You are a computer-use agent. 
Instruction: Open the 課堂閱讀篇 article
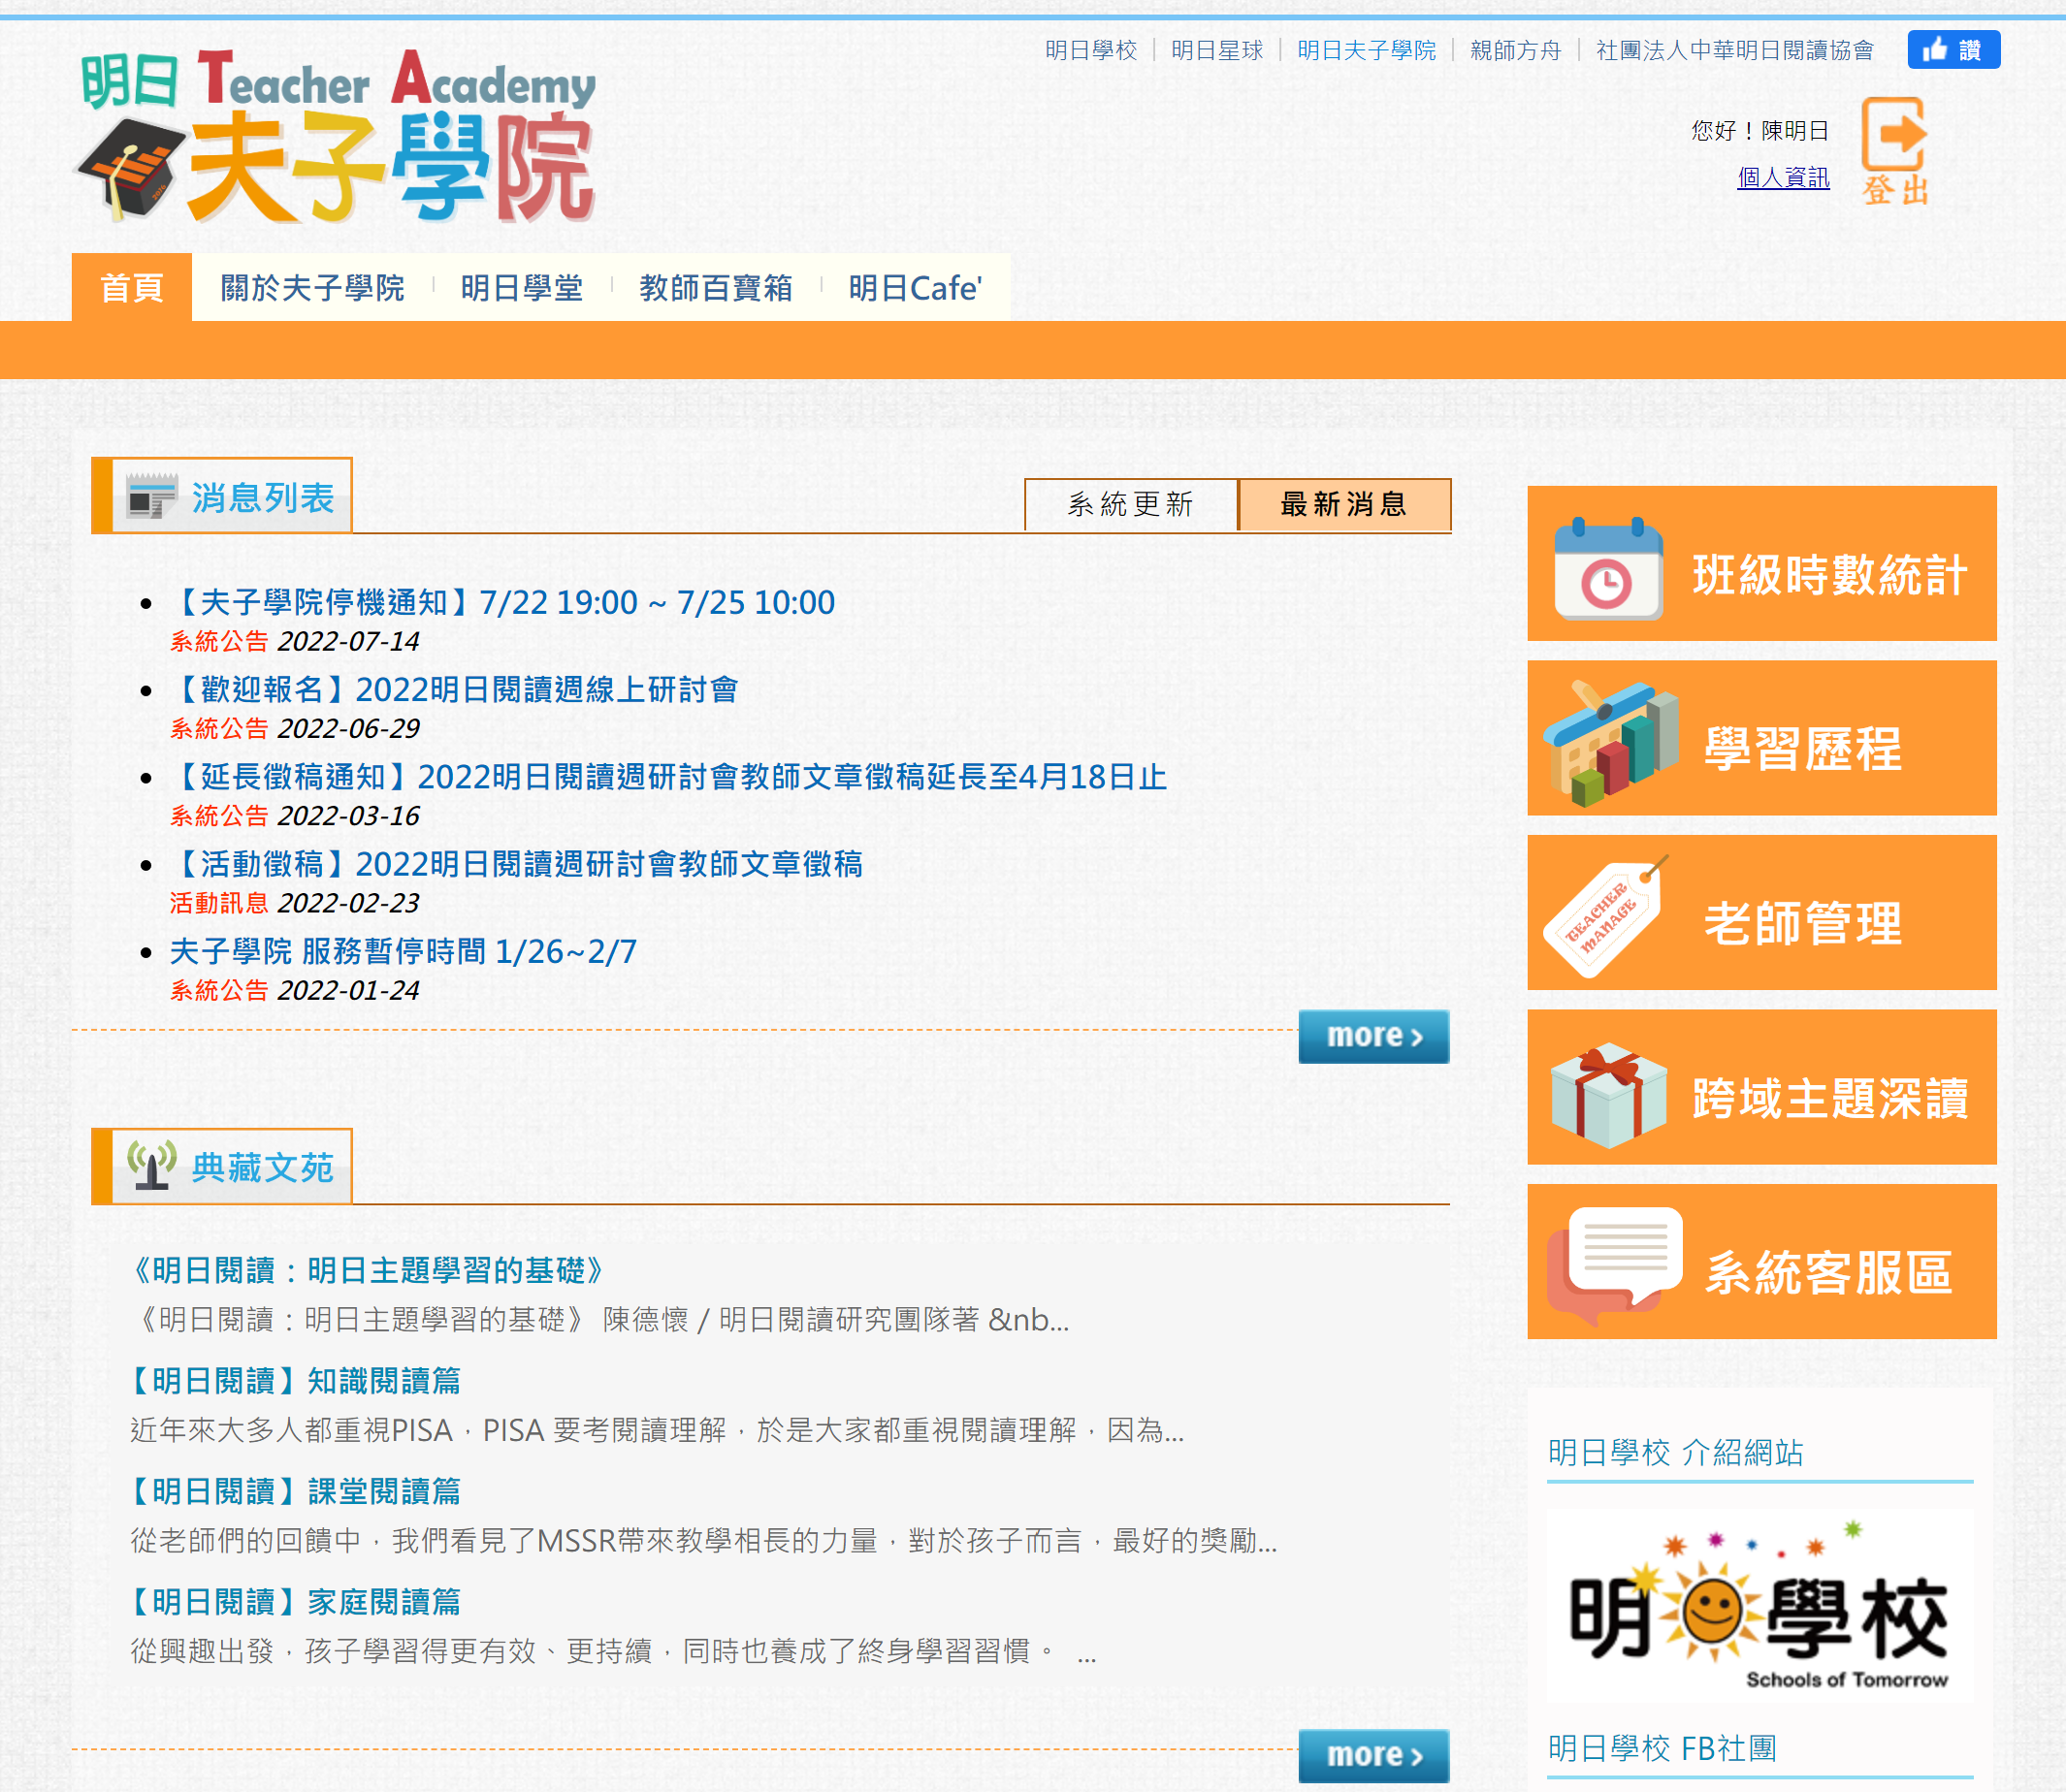click(296, 1491)
